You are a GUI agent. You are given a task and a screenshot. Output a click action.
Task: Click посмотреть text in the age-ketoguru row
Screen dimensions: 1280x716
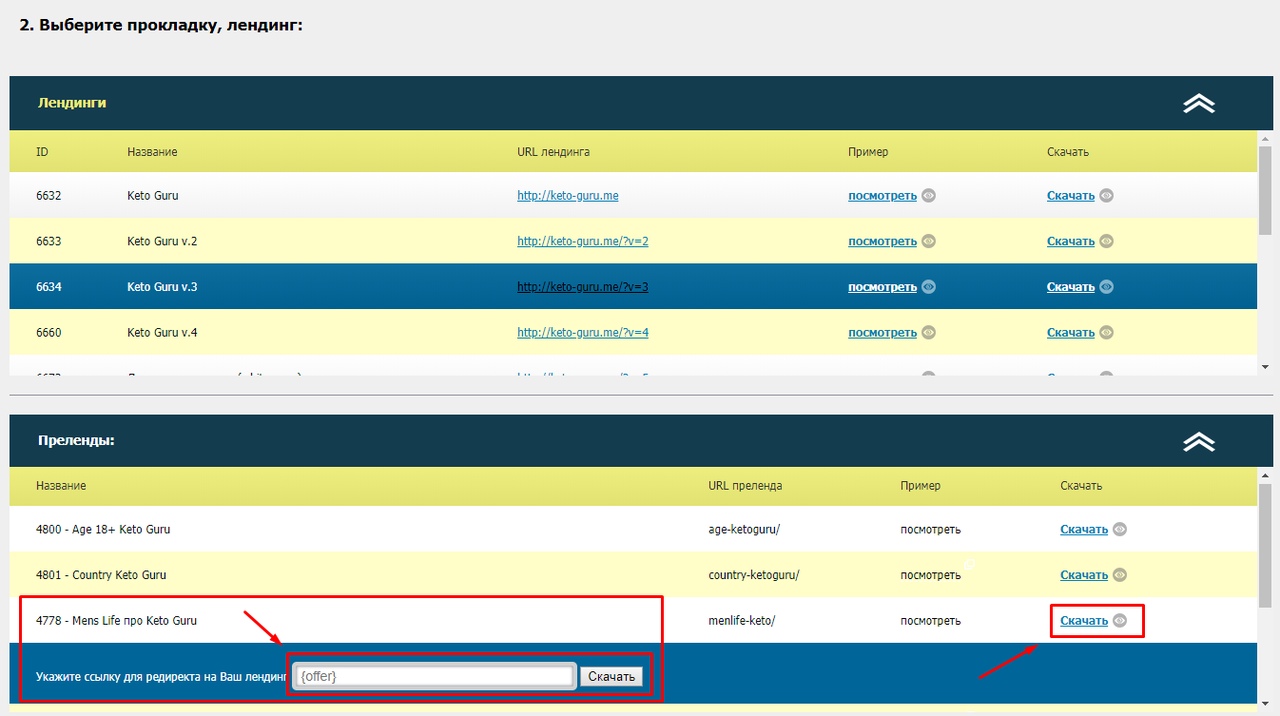tap(930, 529)
